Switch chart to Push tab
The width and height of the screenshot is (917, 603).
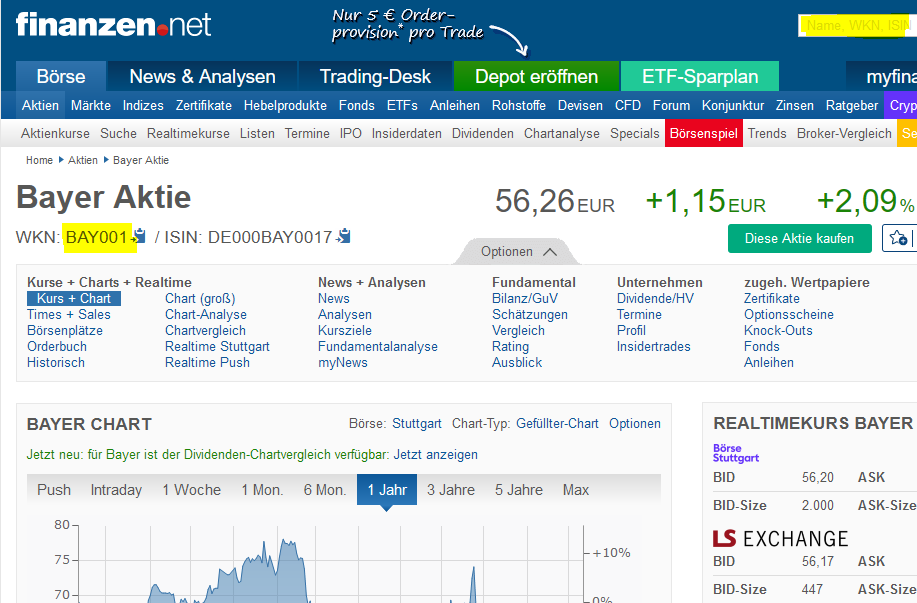click(x=54, y=490)
